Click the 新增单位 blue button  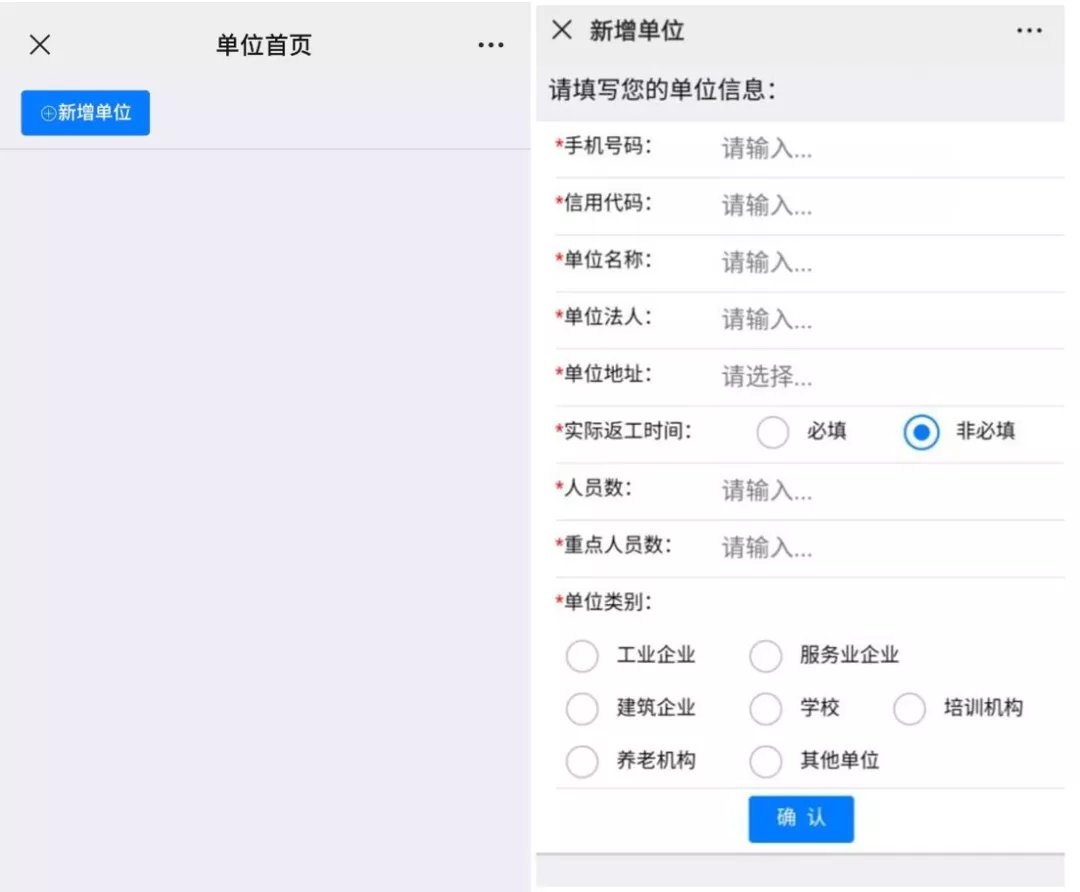(x=85, y=113)
